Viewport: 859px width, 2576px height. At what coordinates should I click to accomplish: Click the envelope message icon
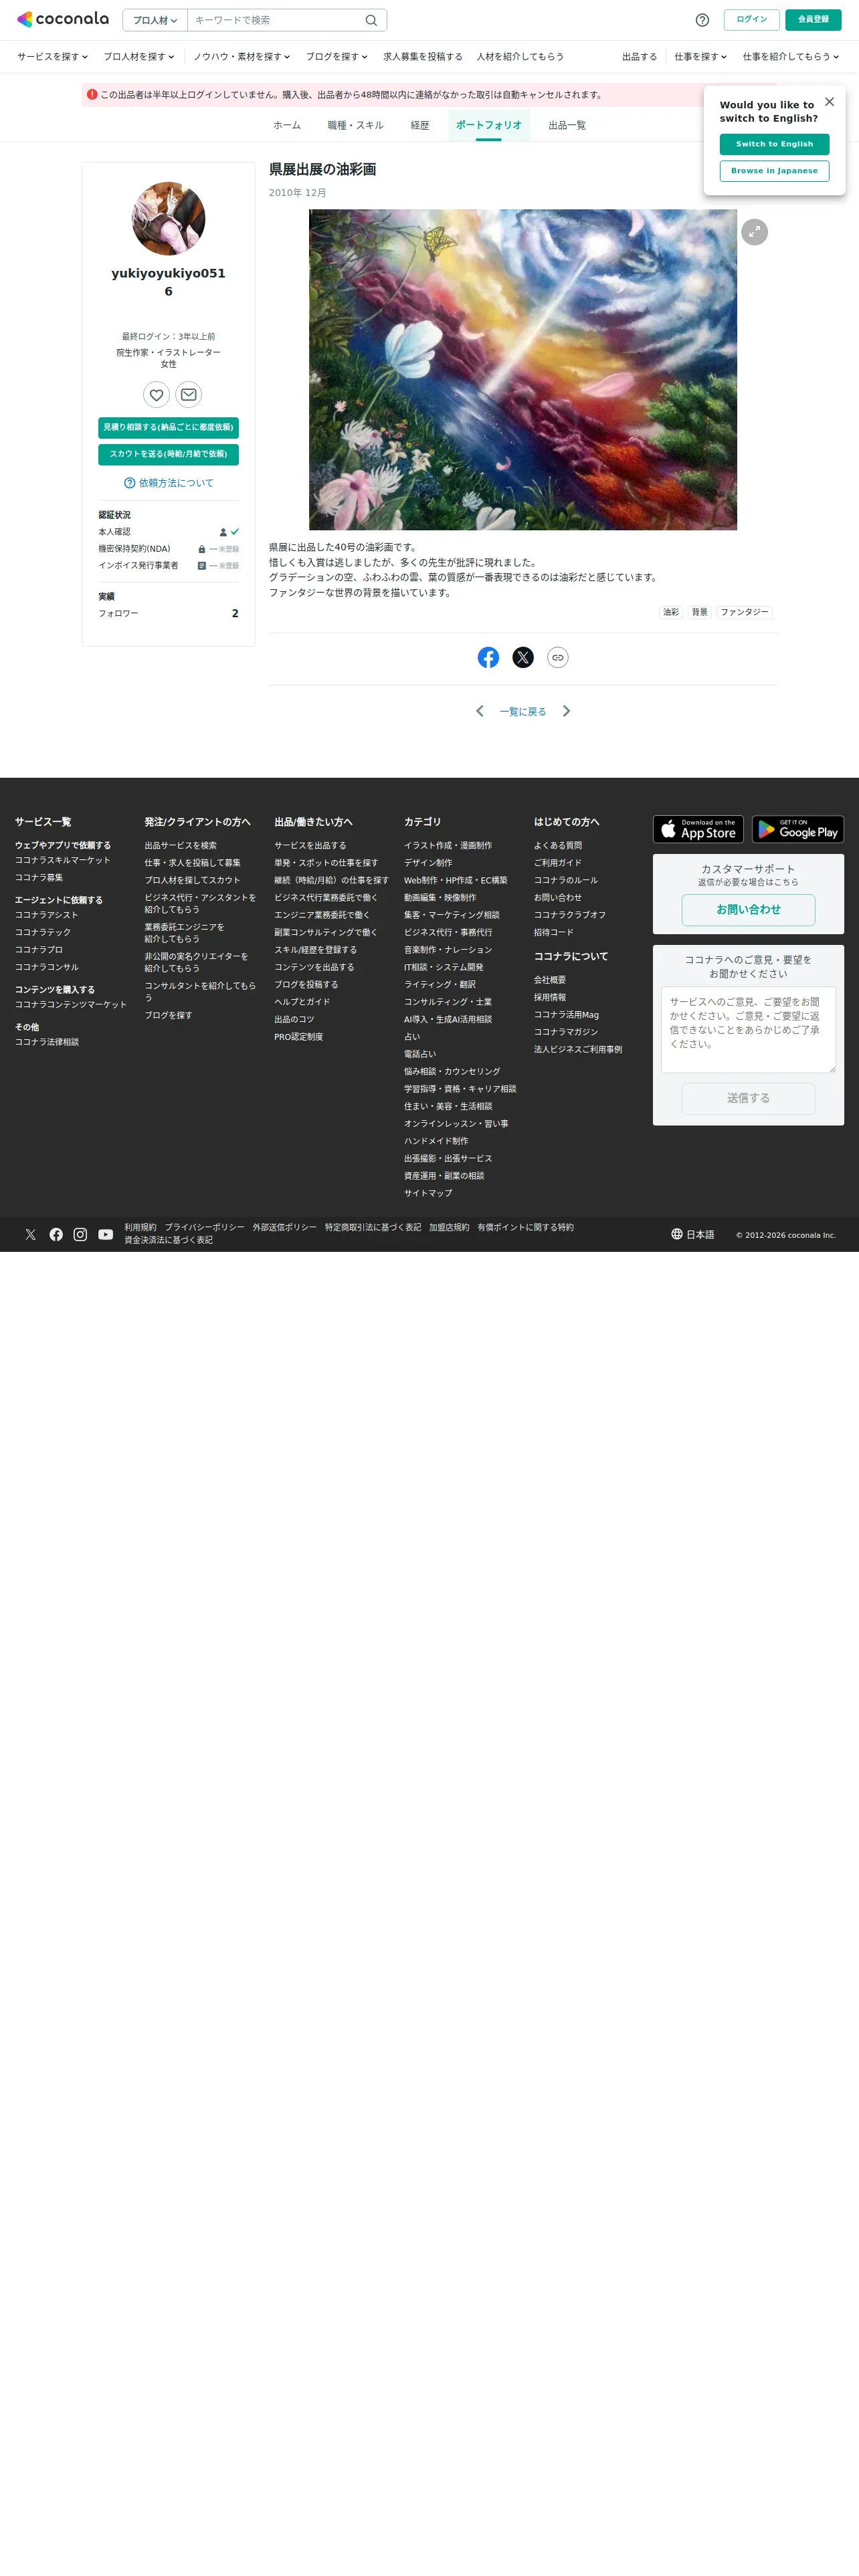click(x=188, y=395)
